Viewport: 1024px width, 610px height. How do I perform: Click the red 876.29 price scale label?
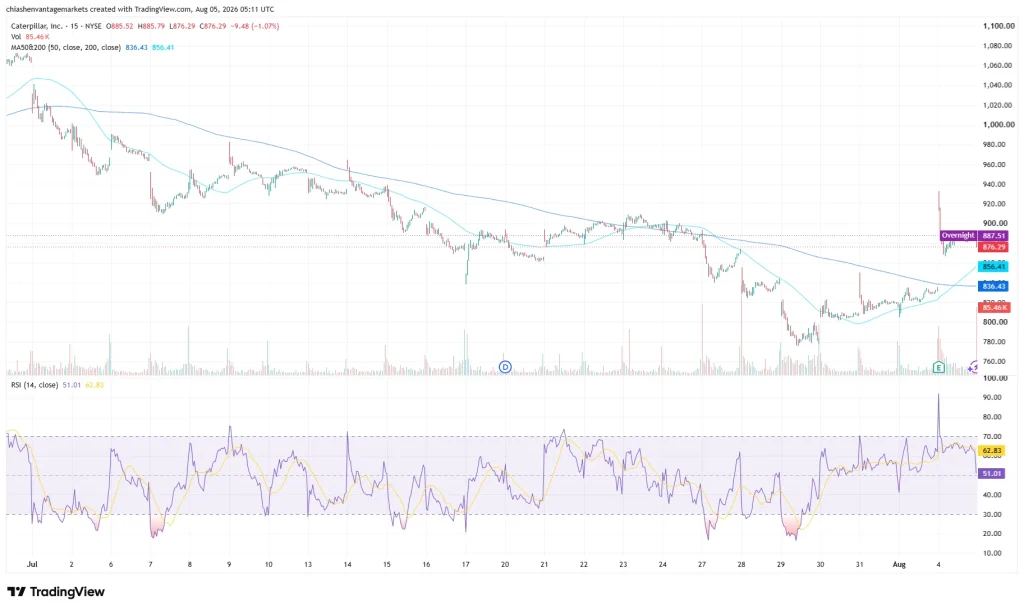pos(993,247)
